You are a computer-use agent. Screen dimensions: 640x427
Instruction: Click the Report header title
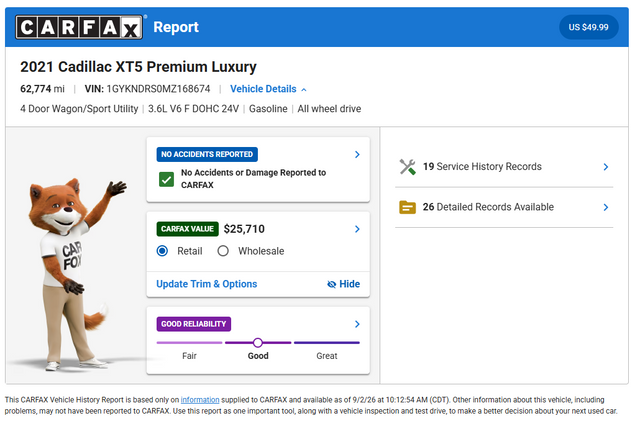(x=176, y=27)
